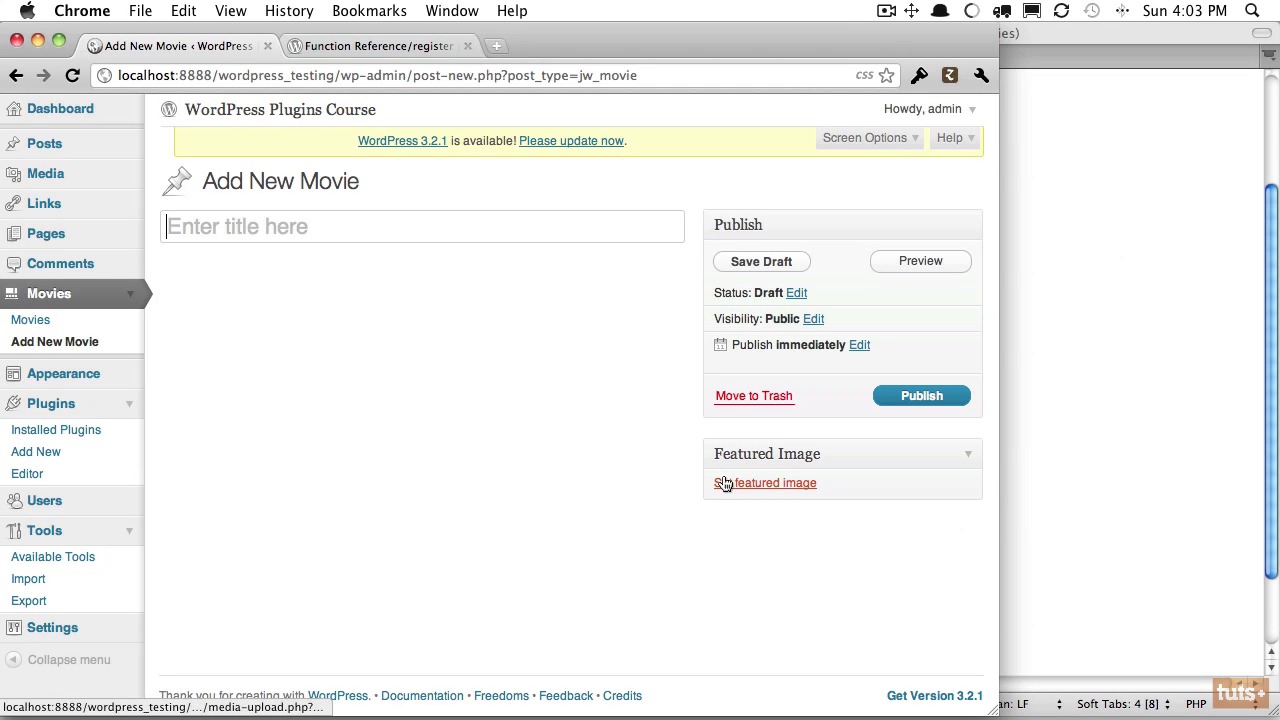
Task: Edit the Visibility setting
Action: 813,319
